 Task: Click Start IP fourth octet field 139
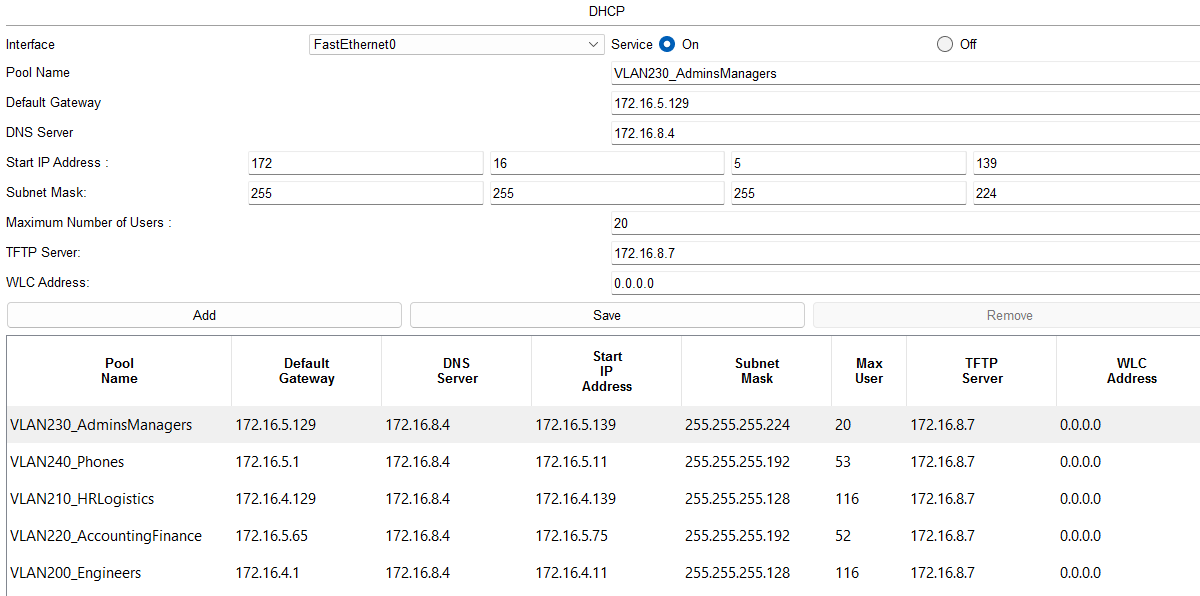coord(1086,163)
